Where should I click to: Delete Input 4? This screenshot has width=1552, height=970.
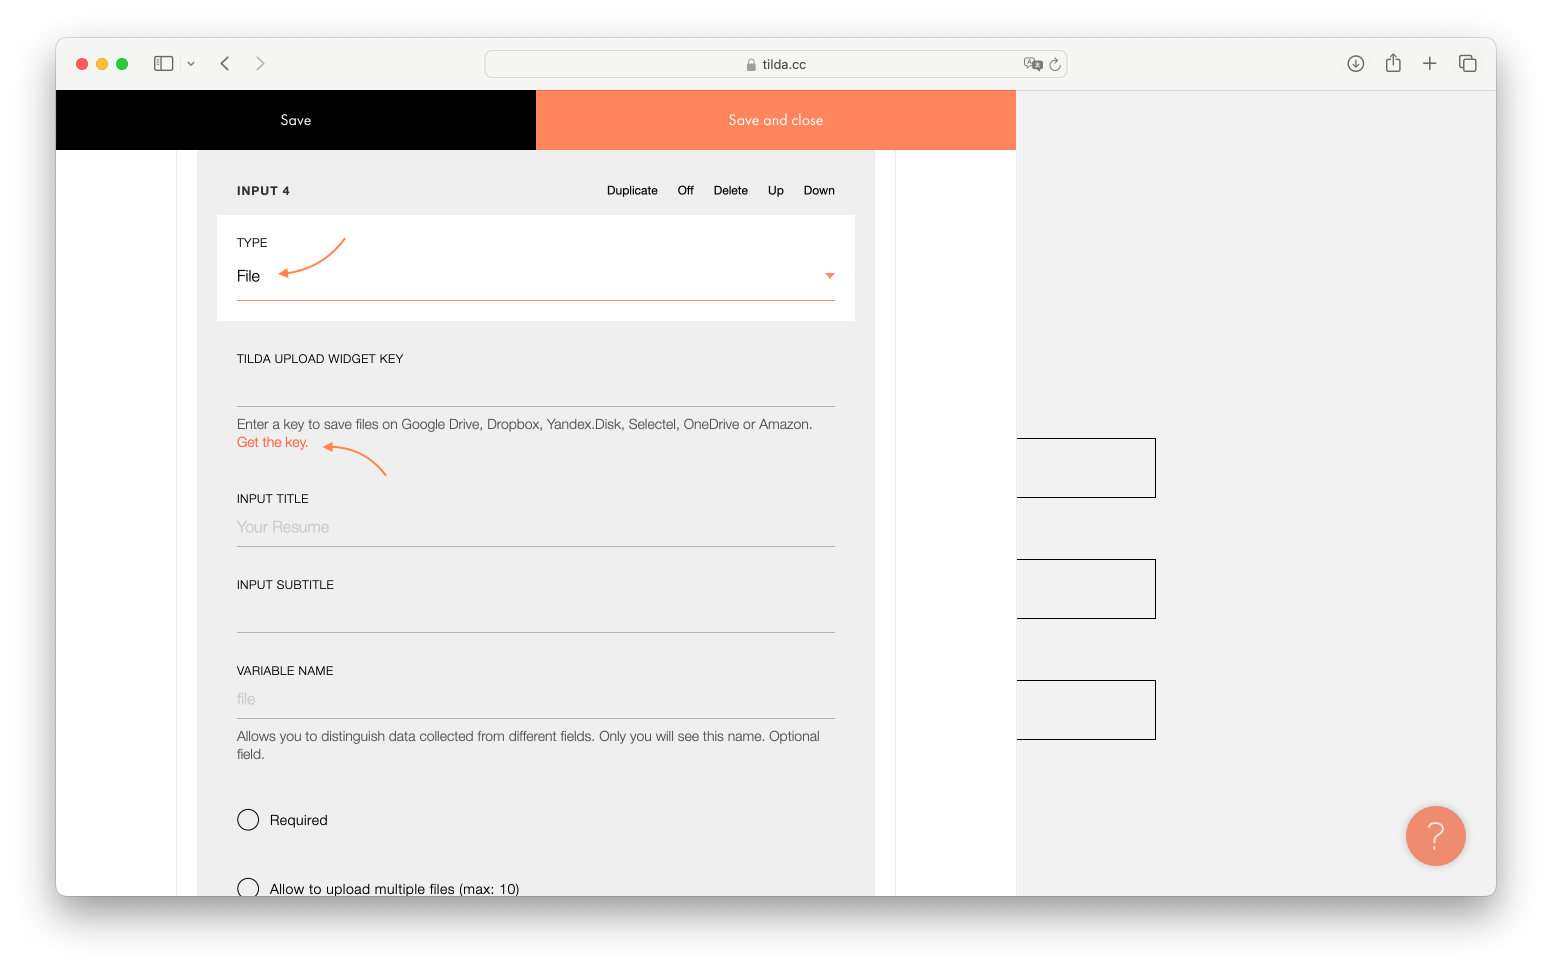730,190
